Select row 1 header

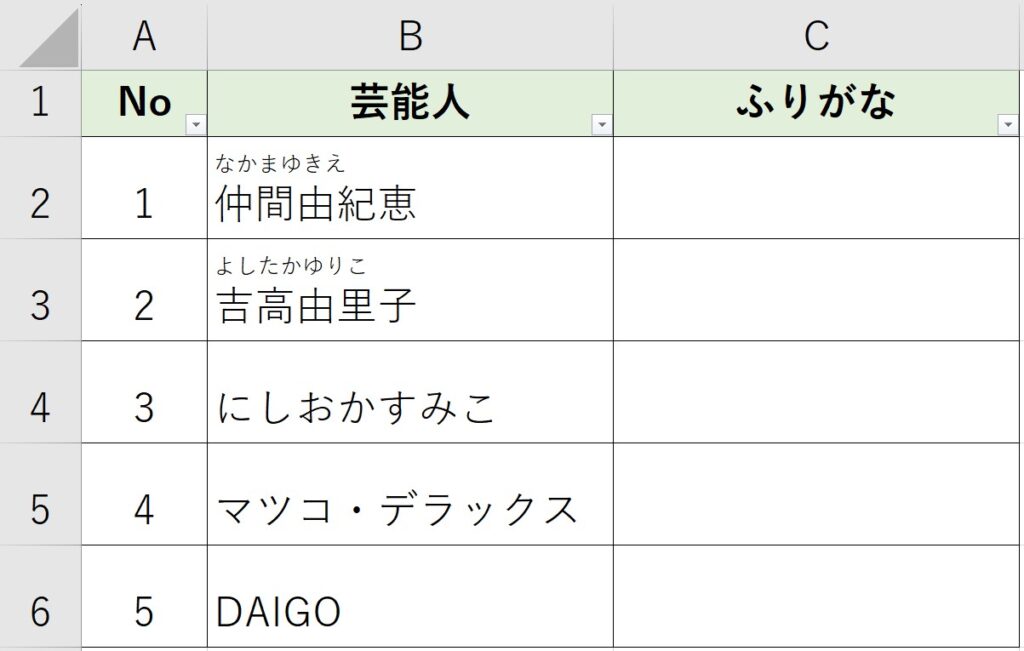(39, 100)
